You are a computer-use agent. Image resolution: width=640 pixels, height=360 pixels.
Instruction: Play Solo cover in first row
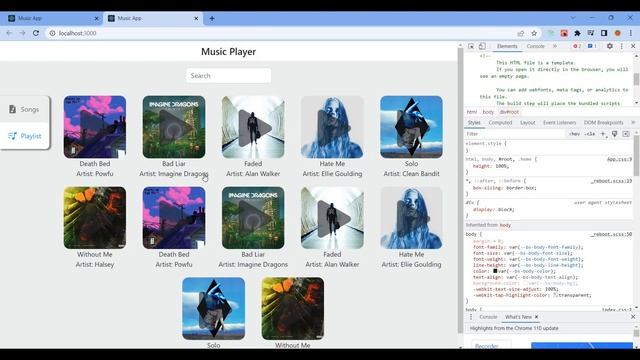[x=411, y=127]
